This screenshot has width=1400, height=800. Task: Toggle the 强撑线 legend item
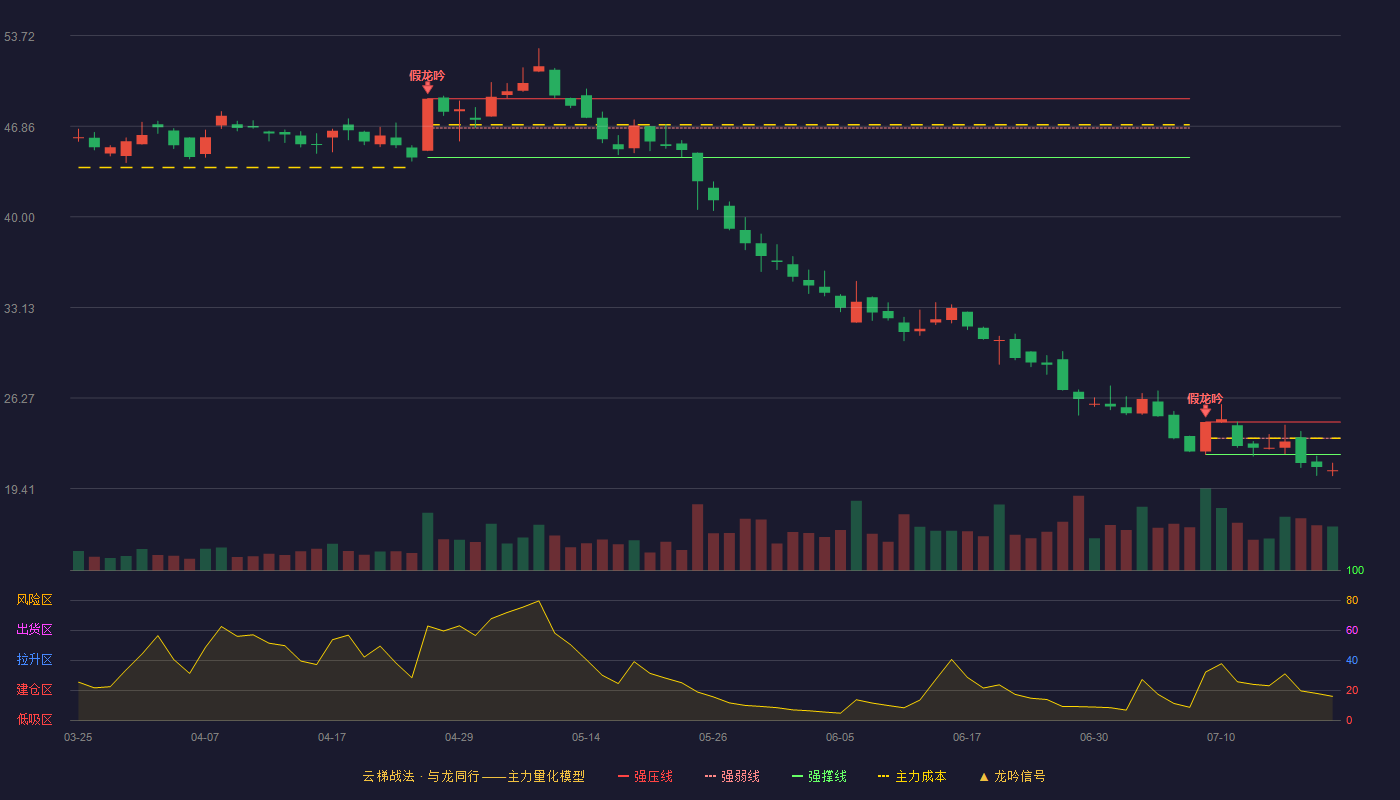point(819,776)
